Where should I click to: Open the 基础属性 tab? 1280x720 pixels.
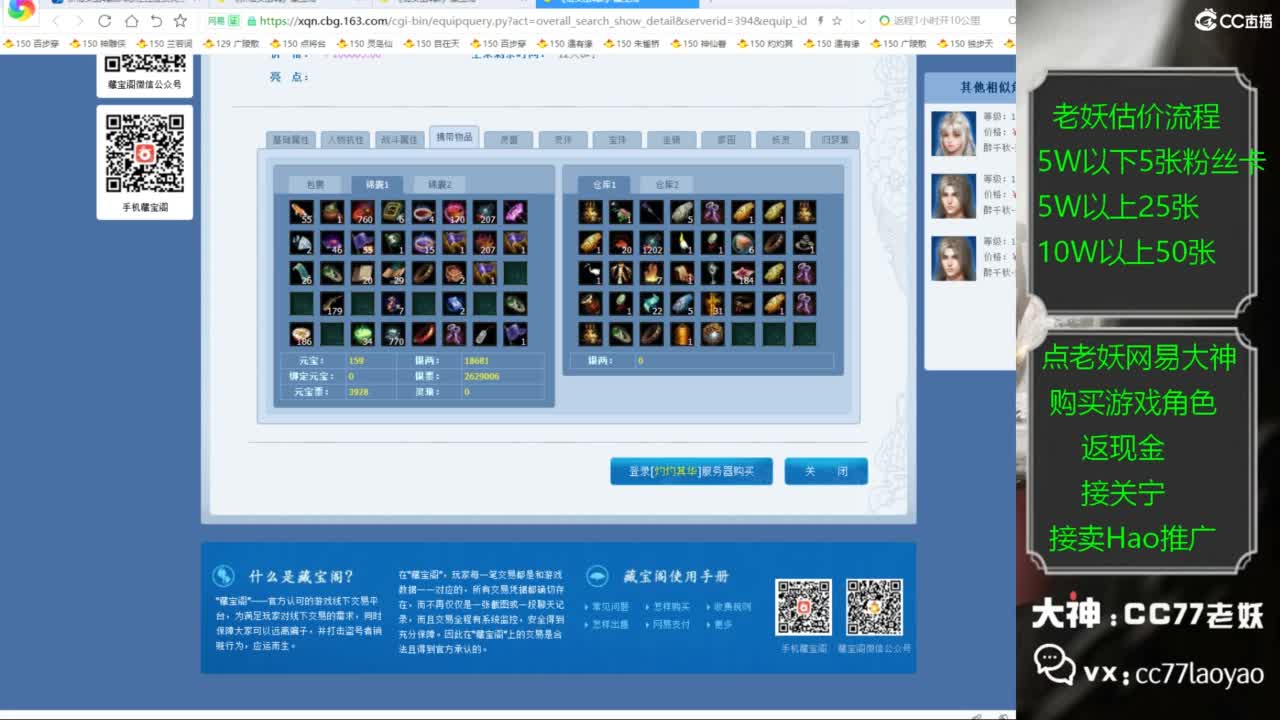291,140
